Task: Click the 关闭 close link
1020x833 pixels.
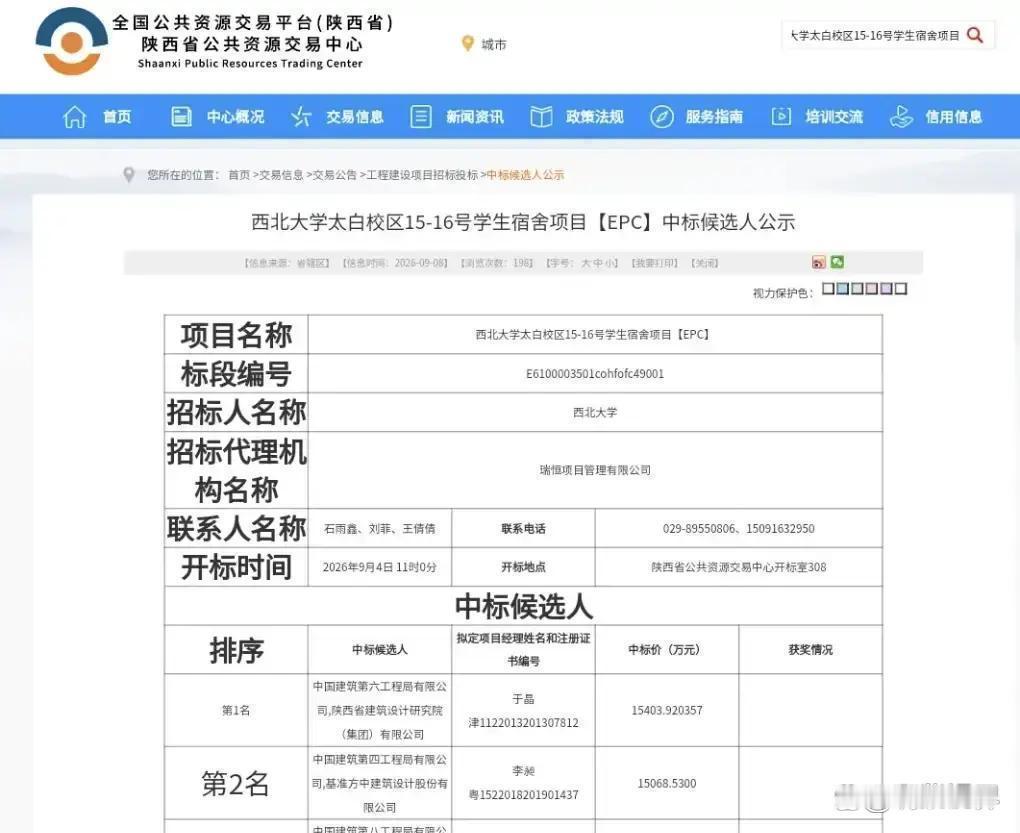Action: click(705, 263)
